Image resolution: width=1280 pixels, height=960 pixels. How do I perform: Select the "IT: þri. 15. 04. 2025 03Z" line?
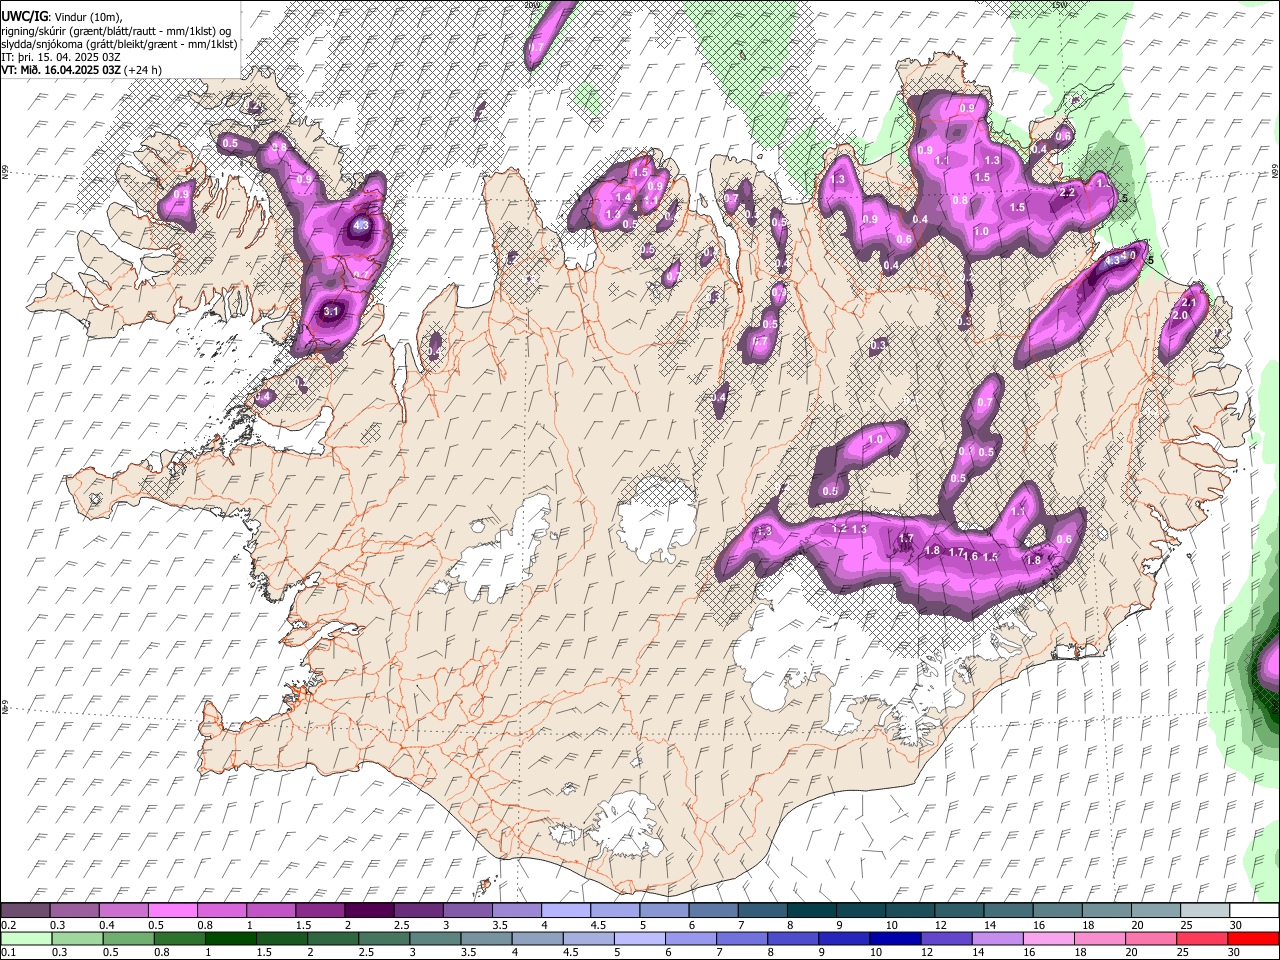(61, 57)
